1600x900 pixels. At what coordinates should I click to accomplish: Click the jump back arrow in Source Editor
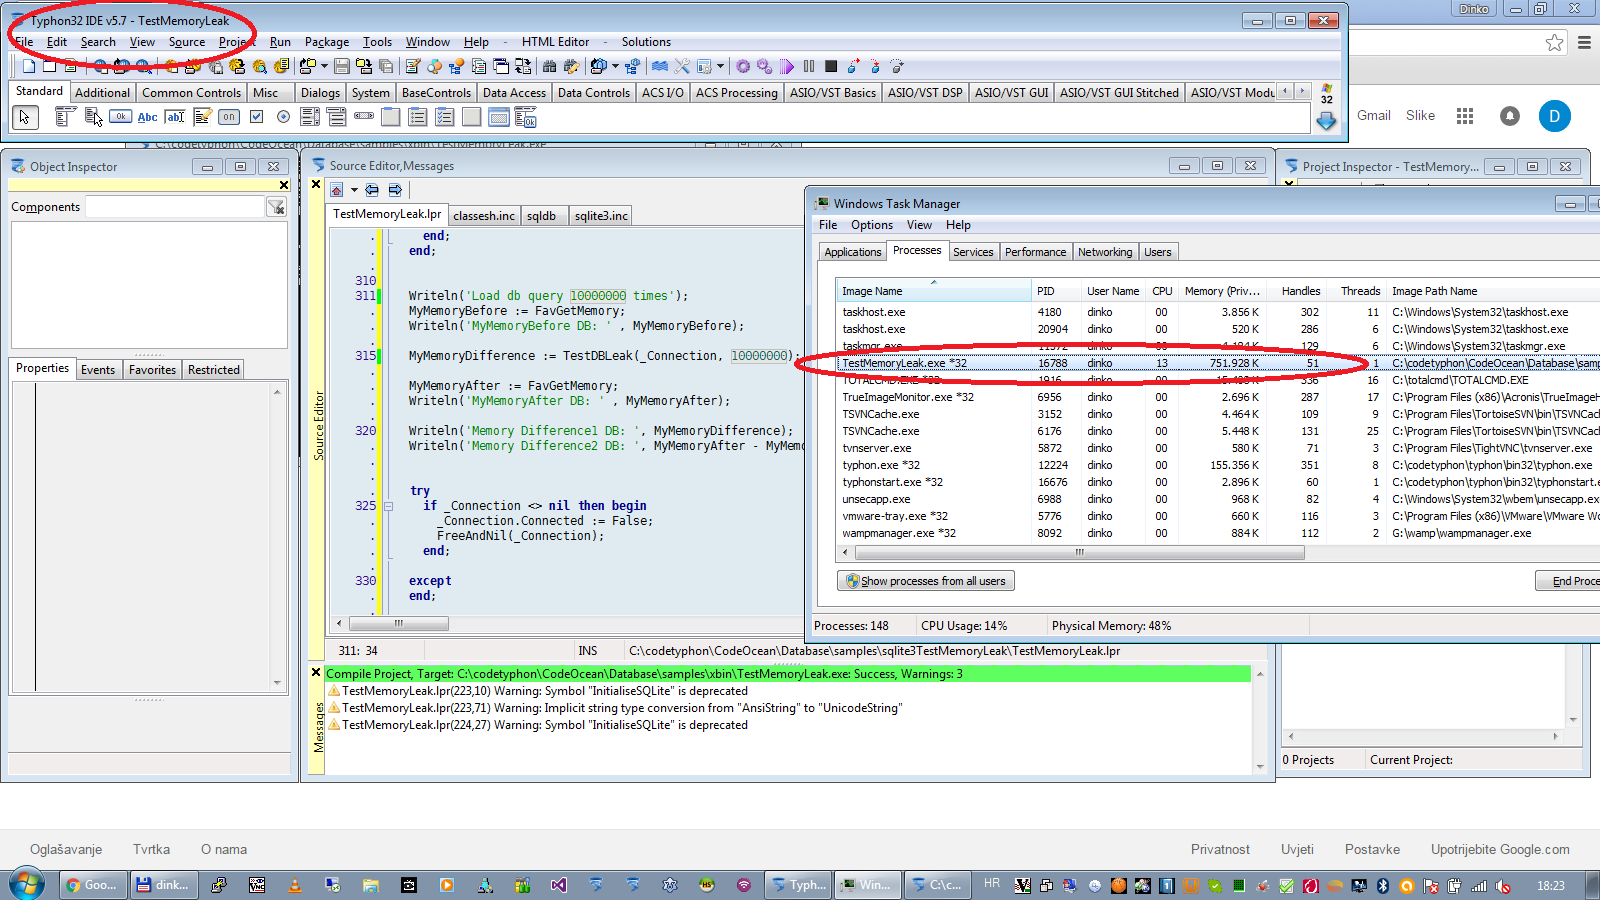click(372, 190)
